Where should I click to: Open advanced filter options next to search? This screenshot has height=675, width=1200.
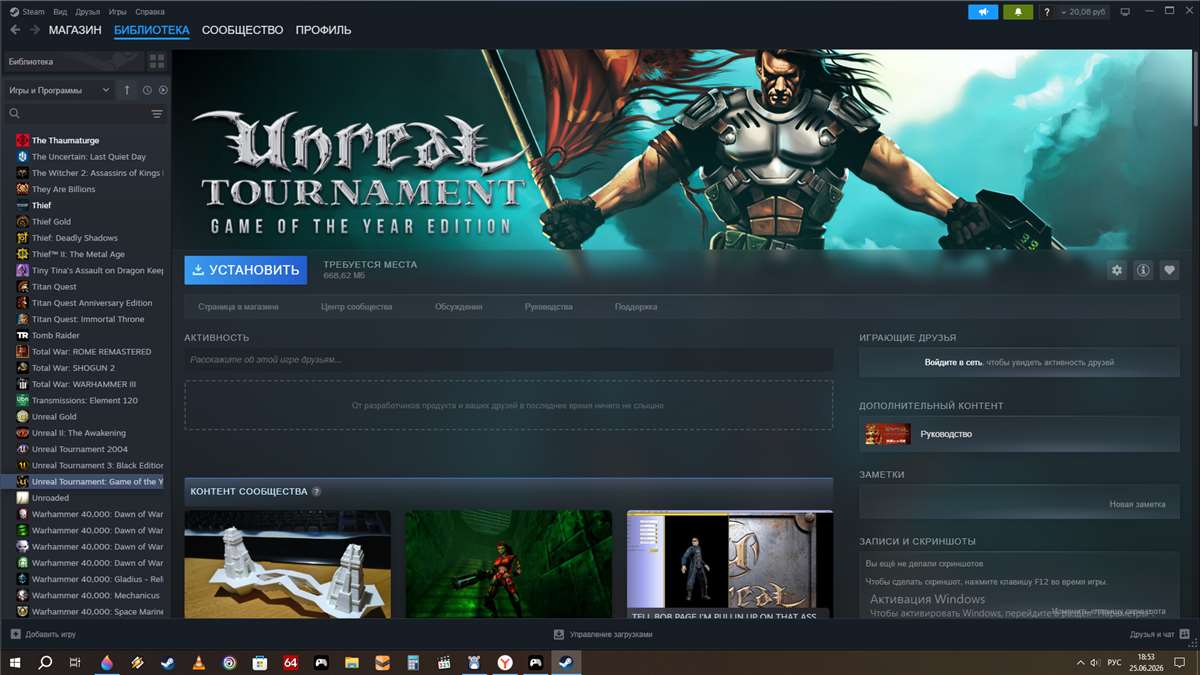pyautogui.click(x=157, y=114)
